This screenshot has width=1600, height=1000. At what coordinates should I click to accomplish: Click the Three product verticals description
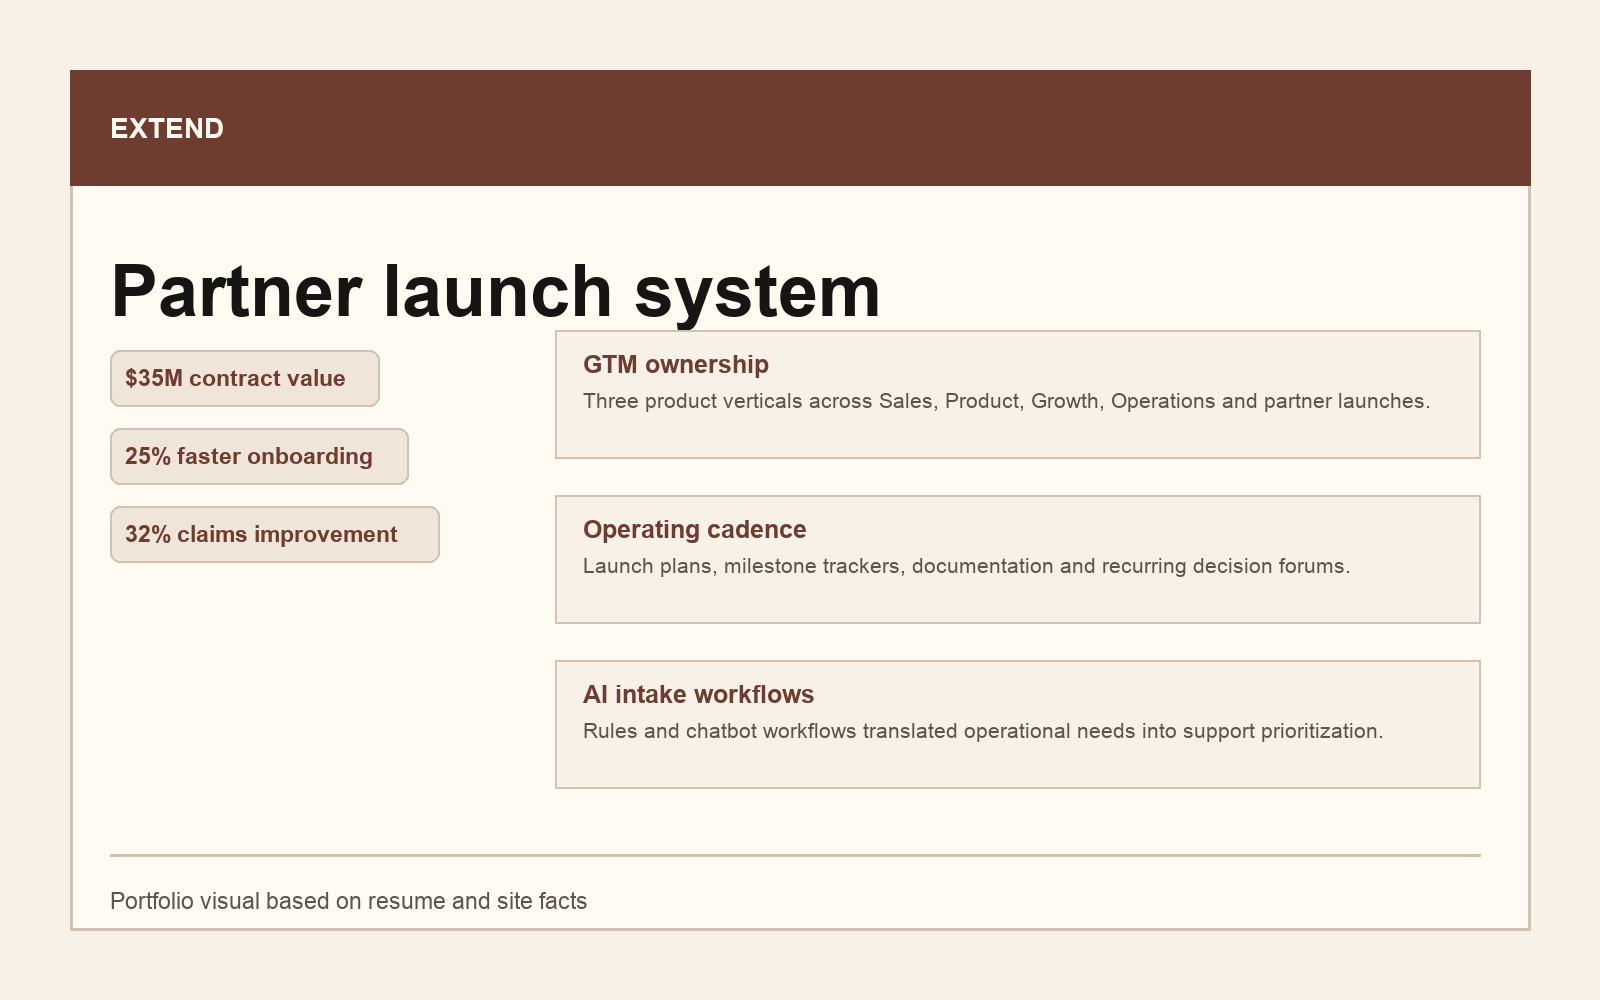1006,401
